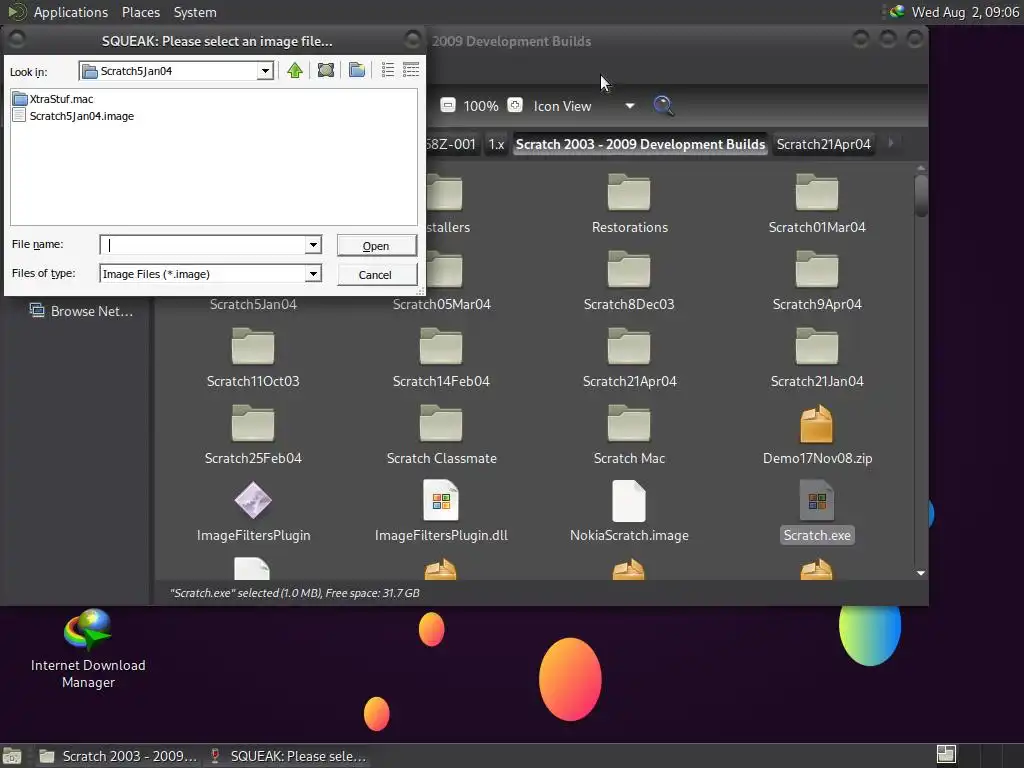Viewport: 1024px width, 768px height.
Task: Click the show desktop taskbar icon
Action: tap(12, 756)
